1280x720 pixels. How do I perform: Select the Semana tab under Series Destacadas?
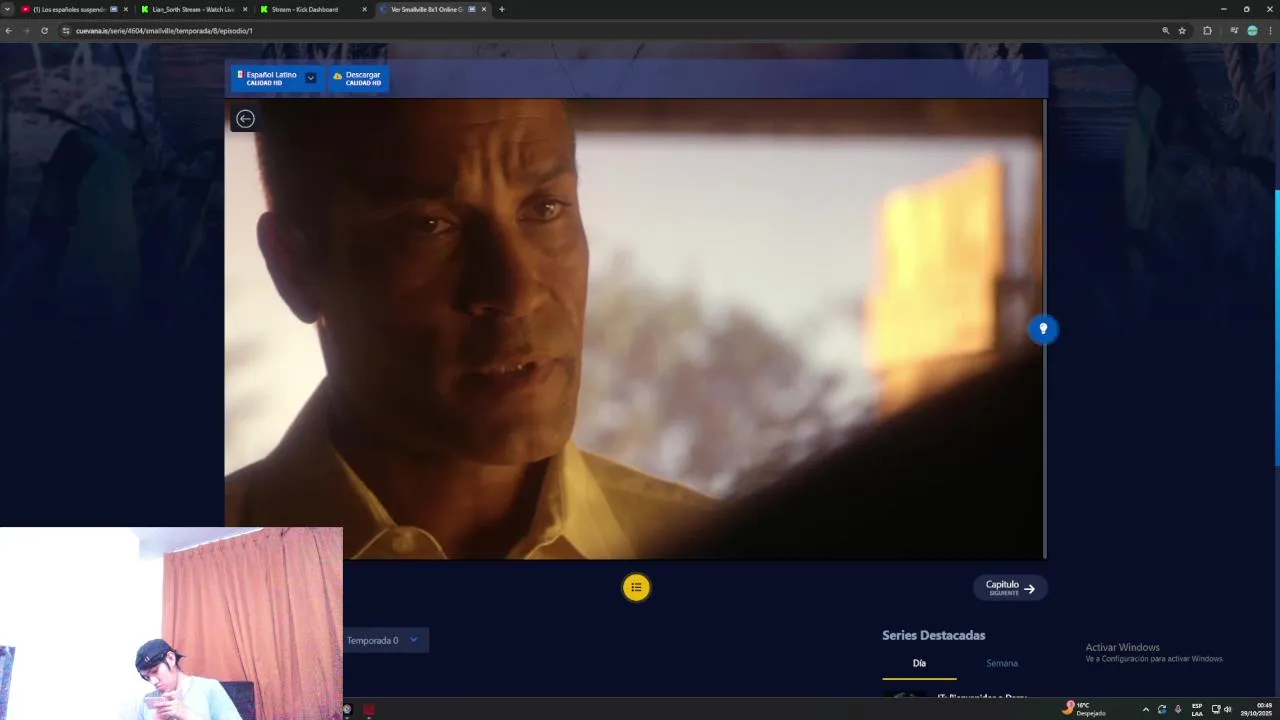pos(1002,663)
